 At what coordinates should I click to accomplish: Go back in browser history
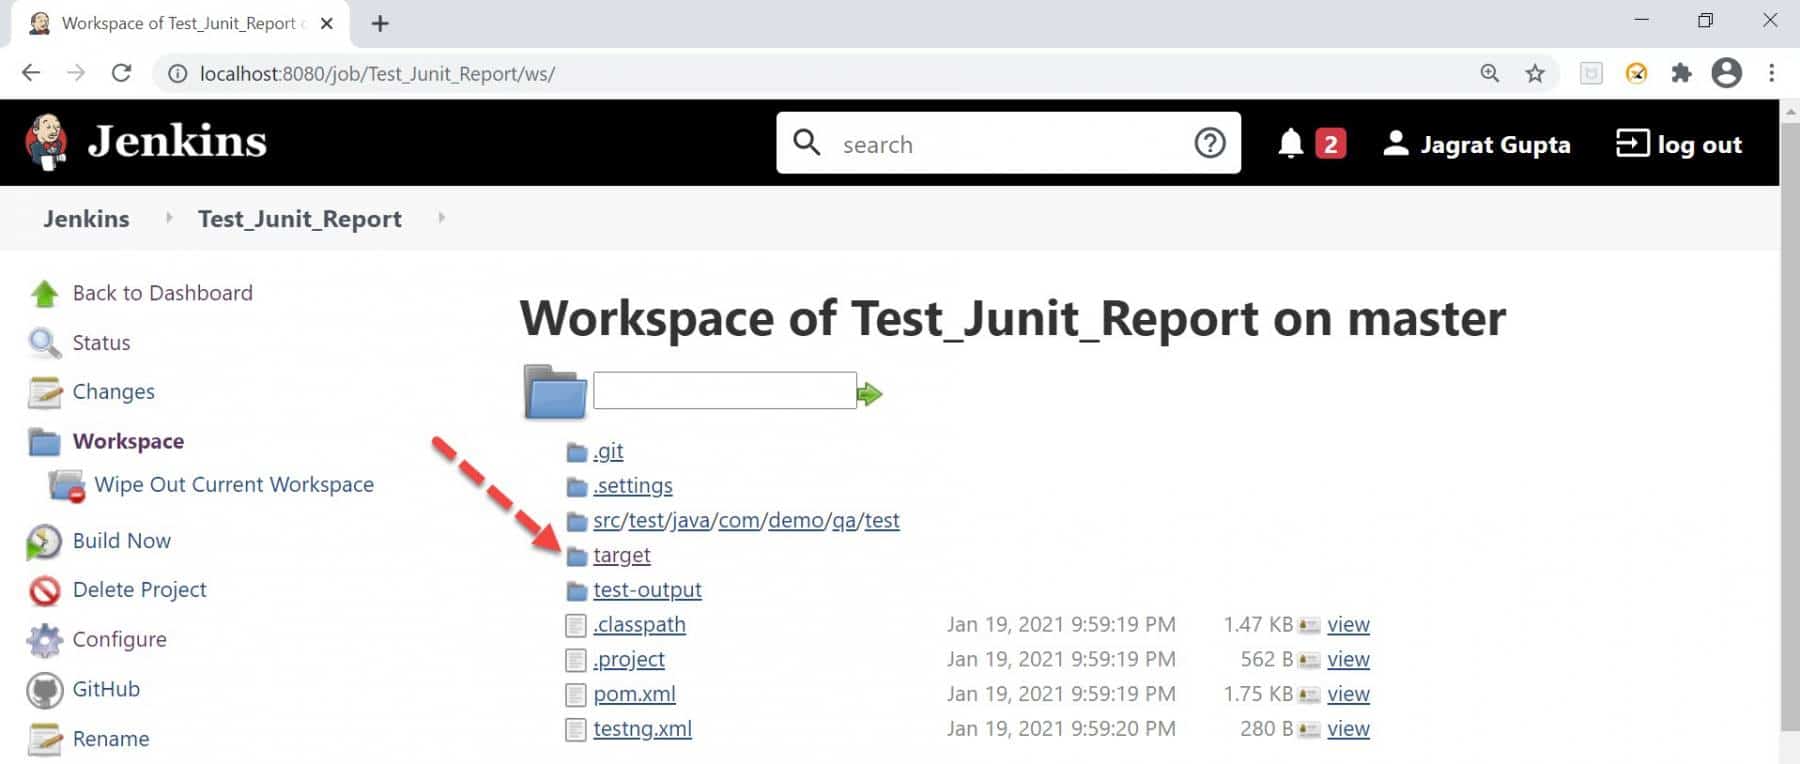[x=31, y=73]
